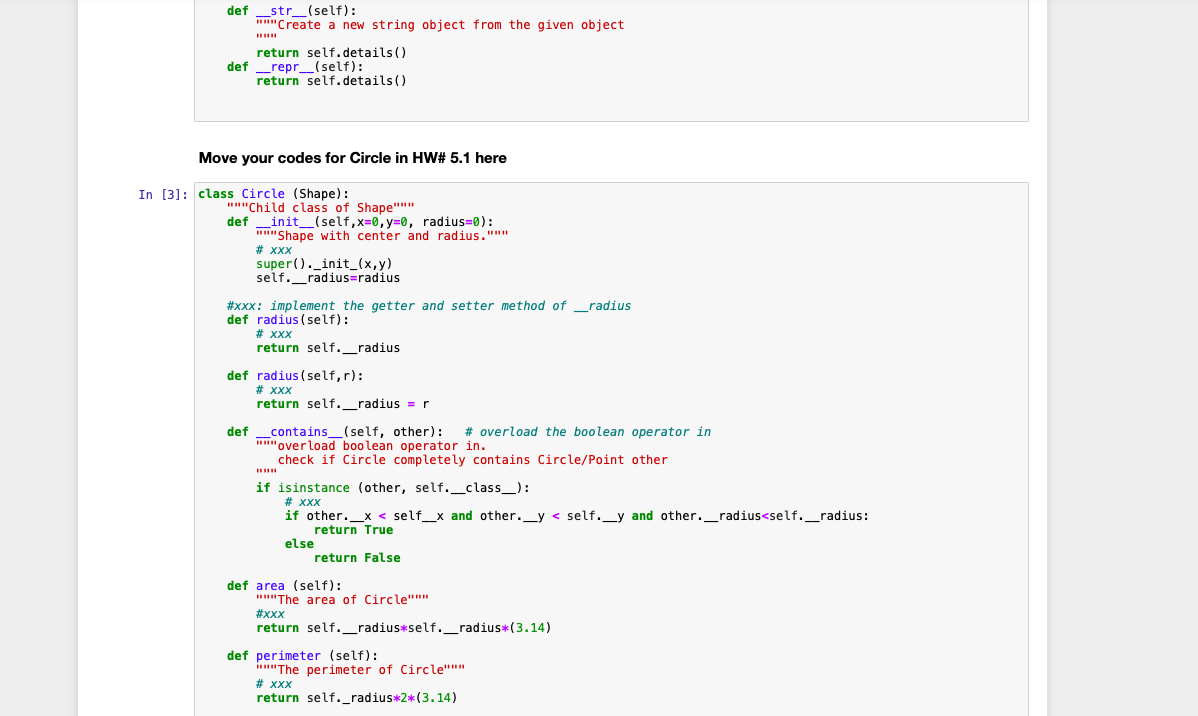Click the else keyword in __contains__
The width and height of the screenshot is (1198, 716).
coord(298,543)
